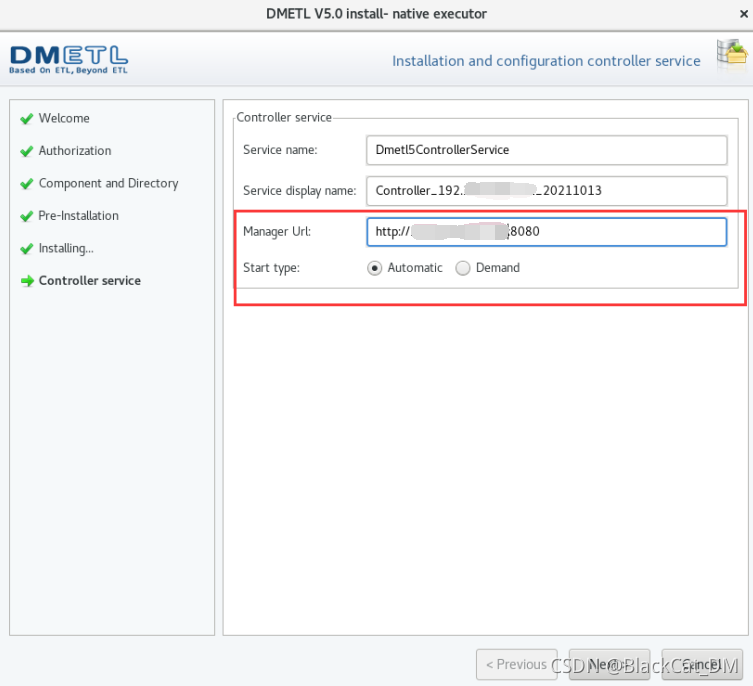
Task: Select the Welcome step
Action: (x=64, y=118)
